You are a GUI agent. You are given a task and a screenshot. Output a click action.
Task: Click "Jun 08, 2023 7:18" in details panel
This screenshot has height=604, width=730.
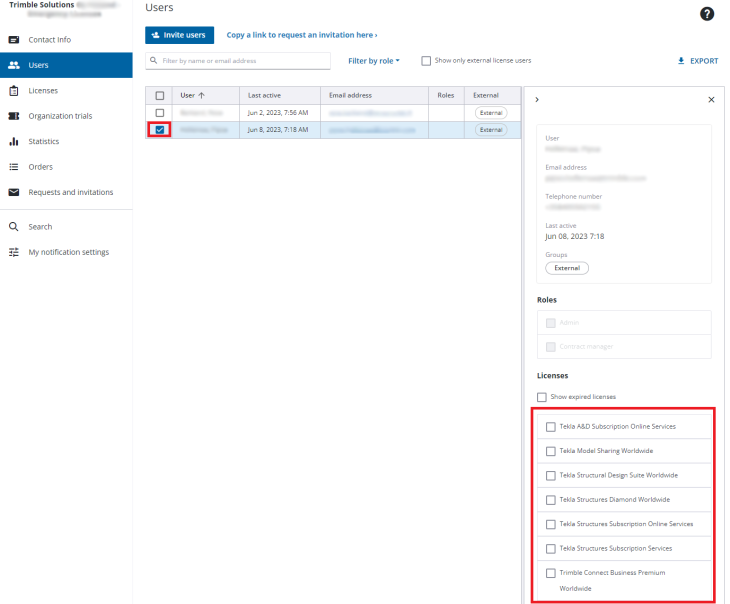pos(575,237)
